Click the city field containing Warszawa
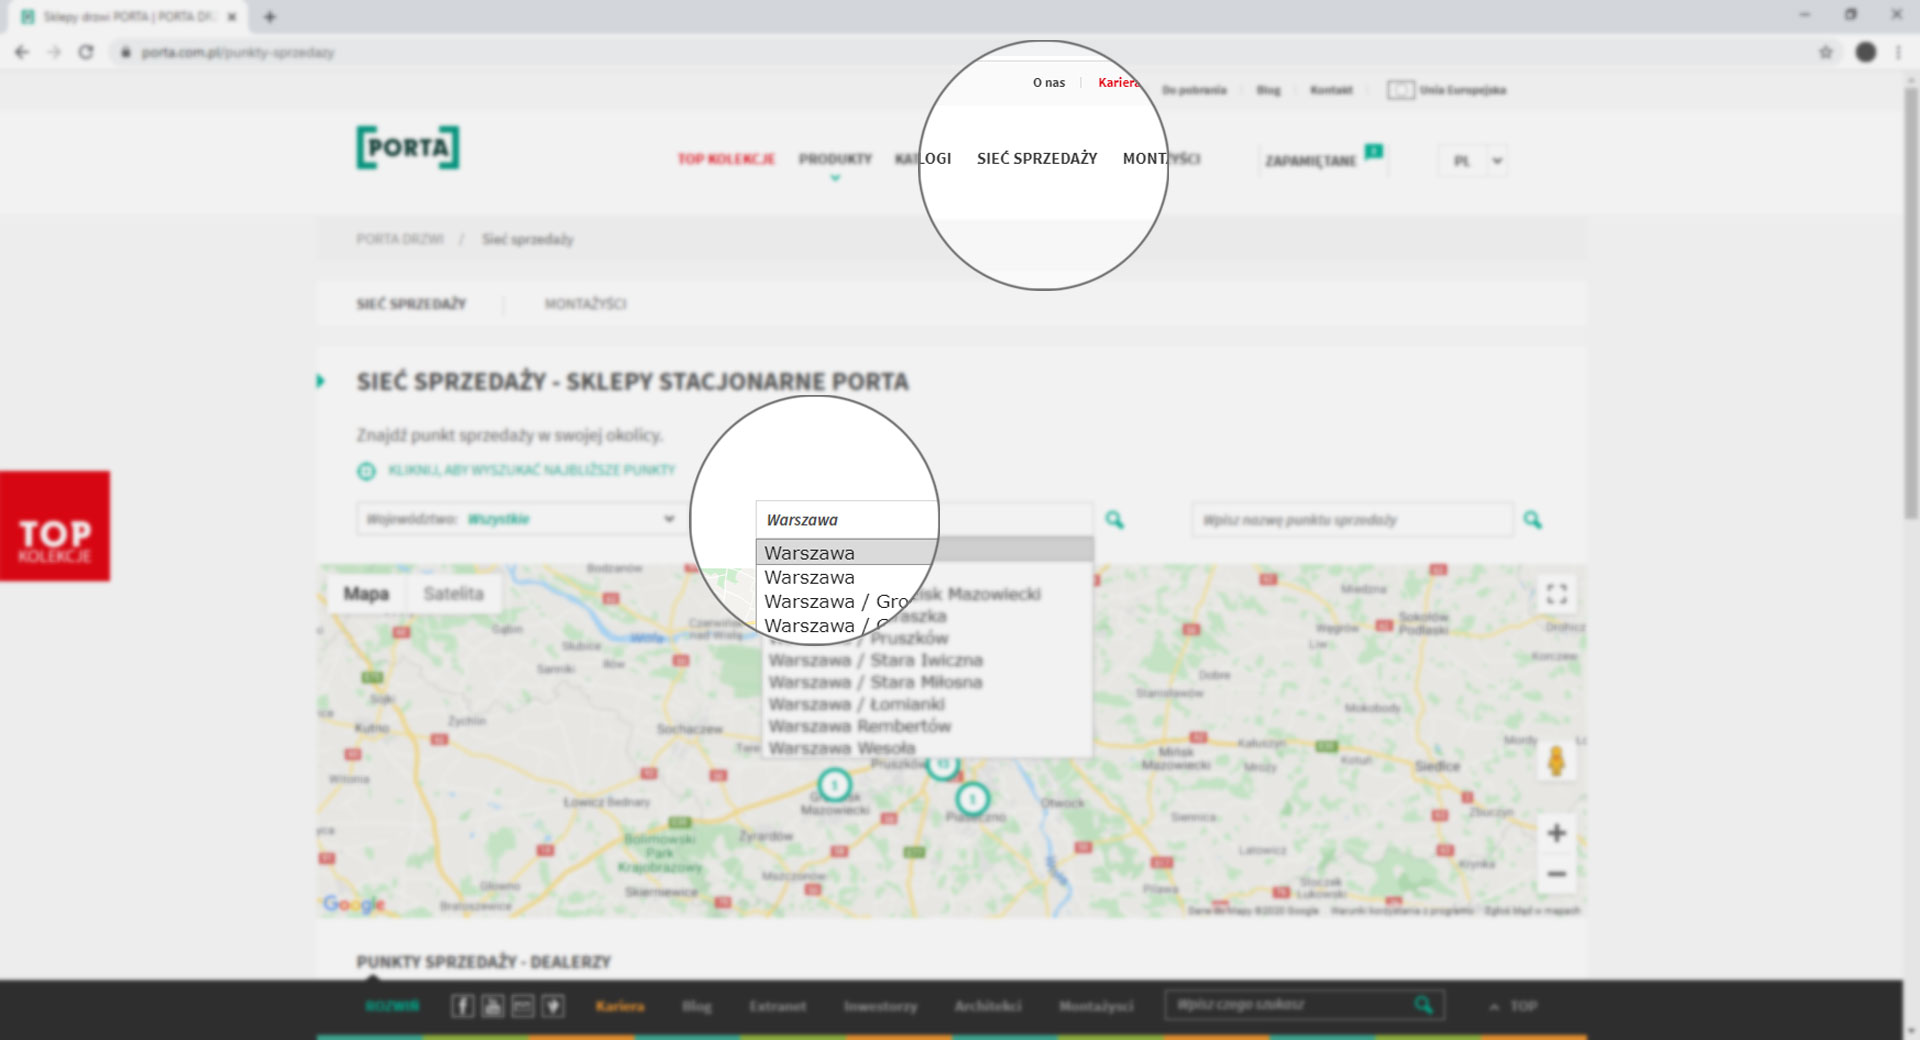The image size is (1920, 1040). tap(924, 519)
